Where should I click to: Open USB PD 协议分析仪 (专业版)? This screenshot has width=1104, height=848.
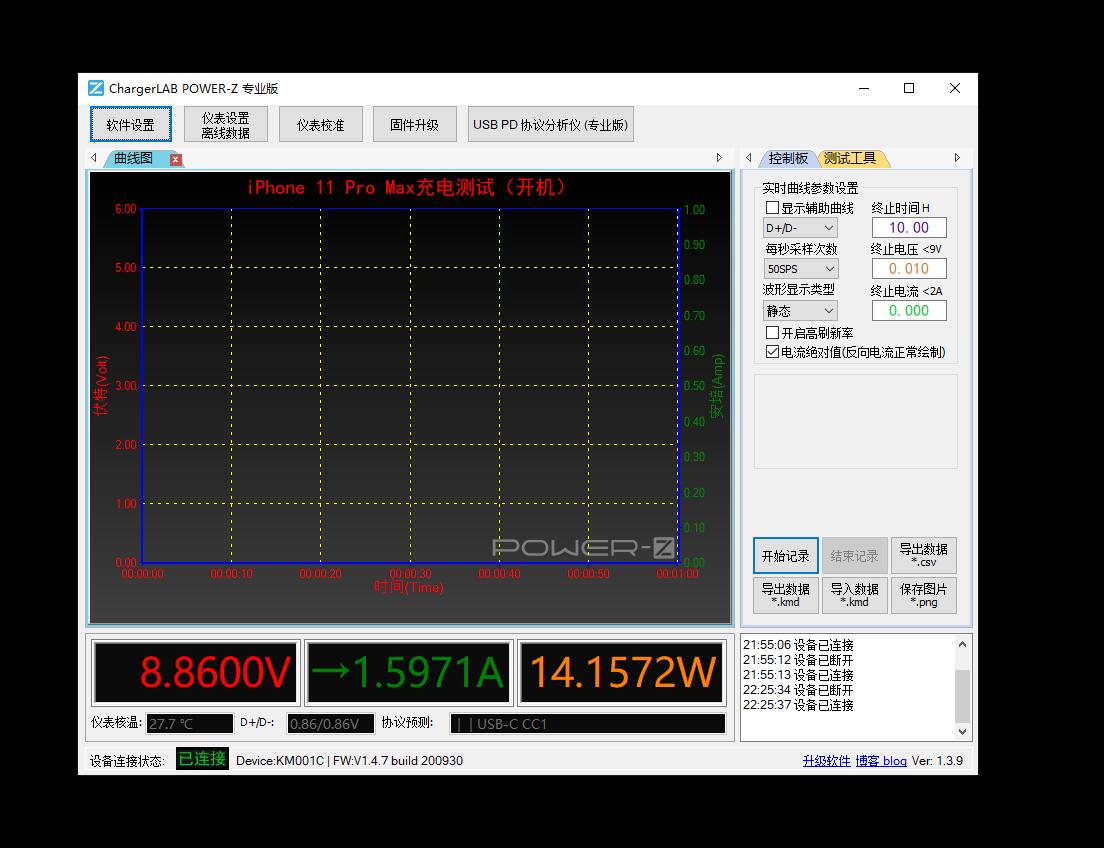(x=551, y=125)
